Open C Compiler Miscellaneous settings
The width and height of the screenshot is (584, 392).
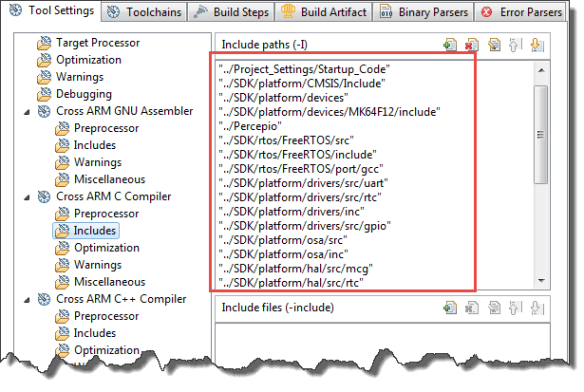coord(100,282)
